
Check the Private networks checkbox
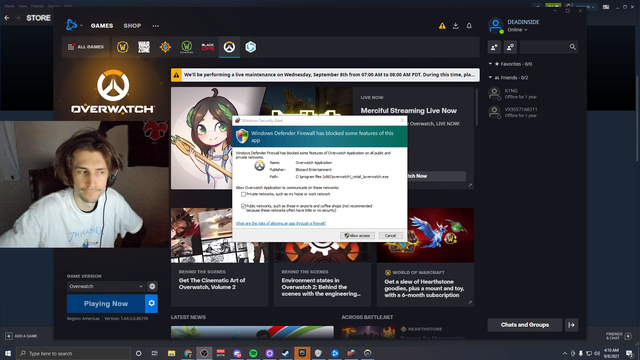click(244, 194)
